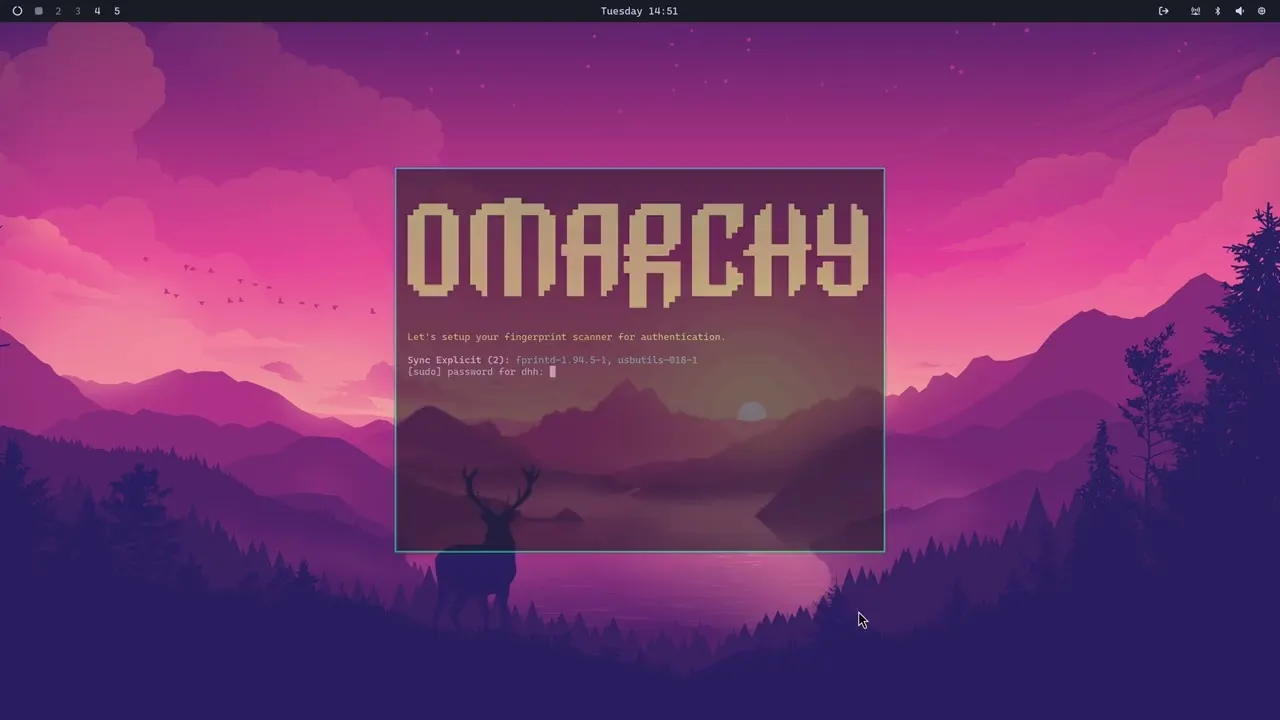1280x720 pixels.
Task: Switch to workspace 2
Action: click(58, 11)
